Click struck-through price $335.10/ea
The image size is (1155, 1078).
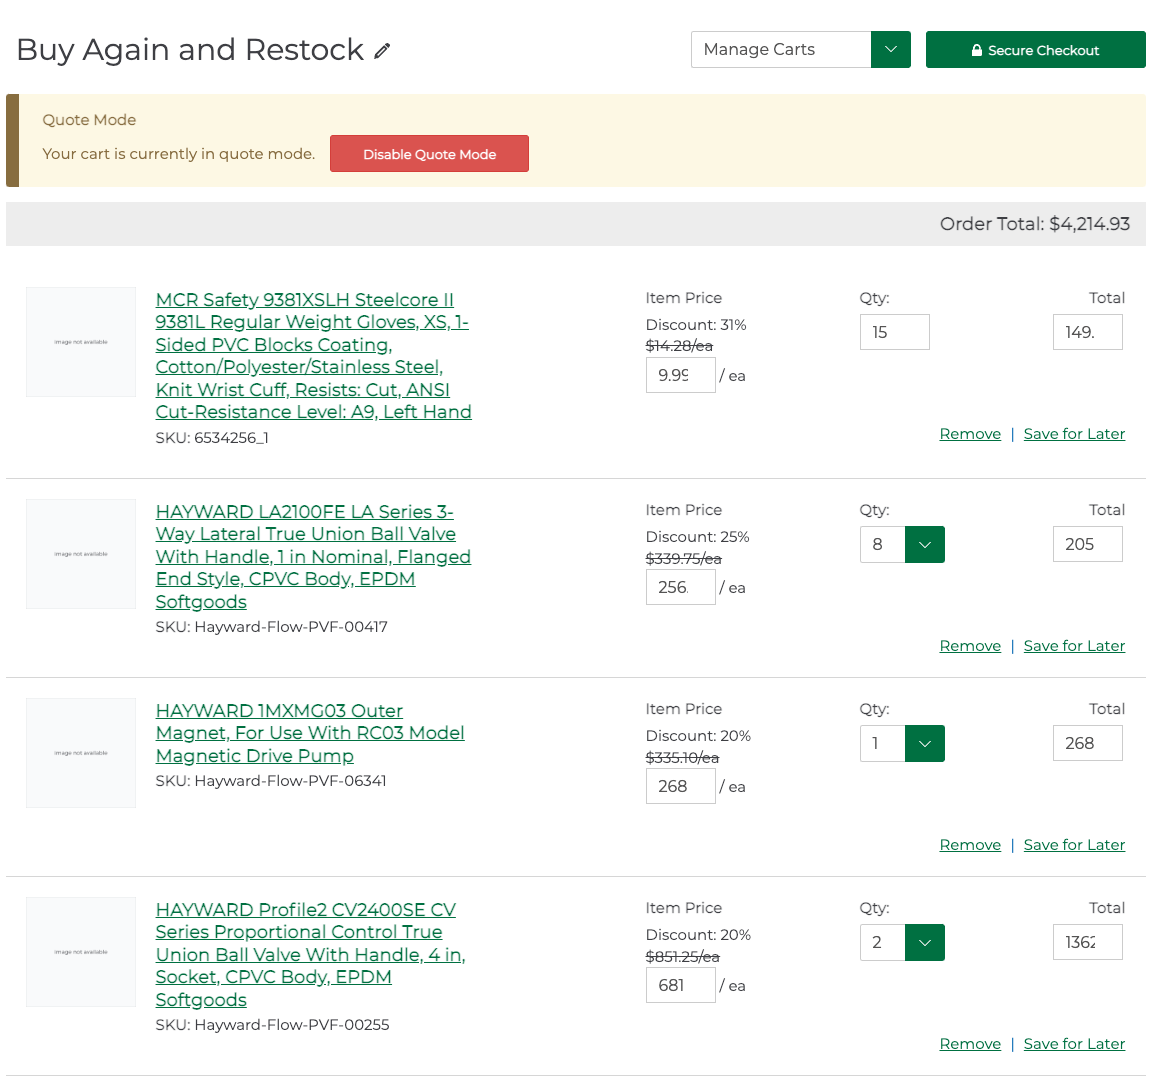click(682, 757)
